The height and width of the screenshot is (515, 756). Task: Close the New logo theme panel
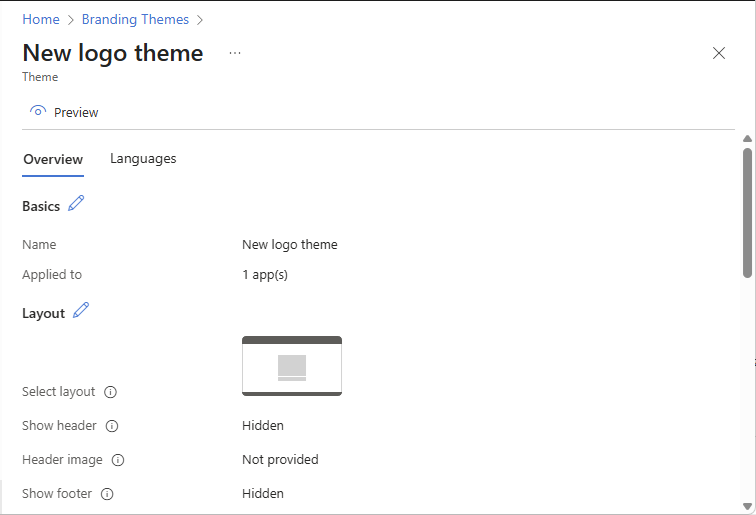[x=719, y=53]
